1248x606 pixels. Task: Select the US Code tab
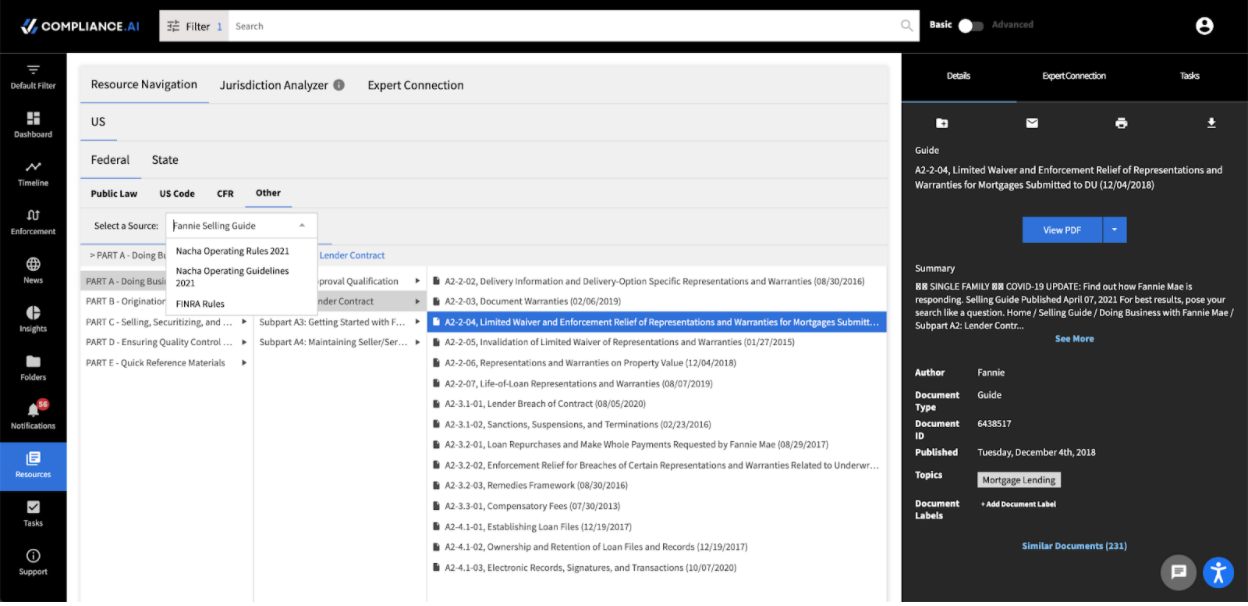(177, 194)
